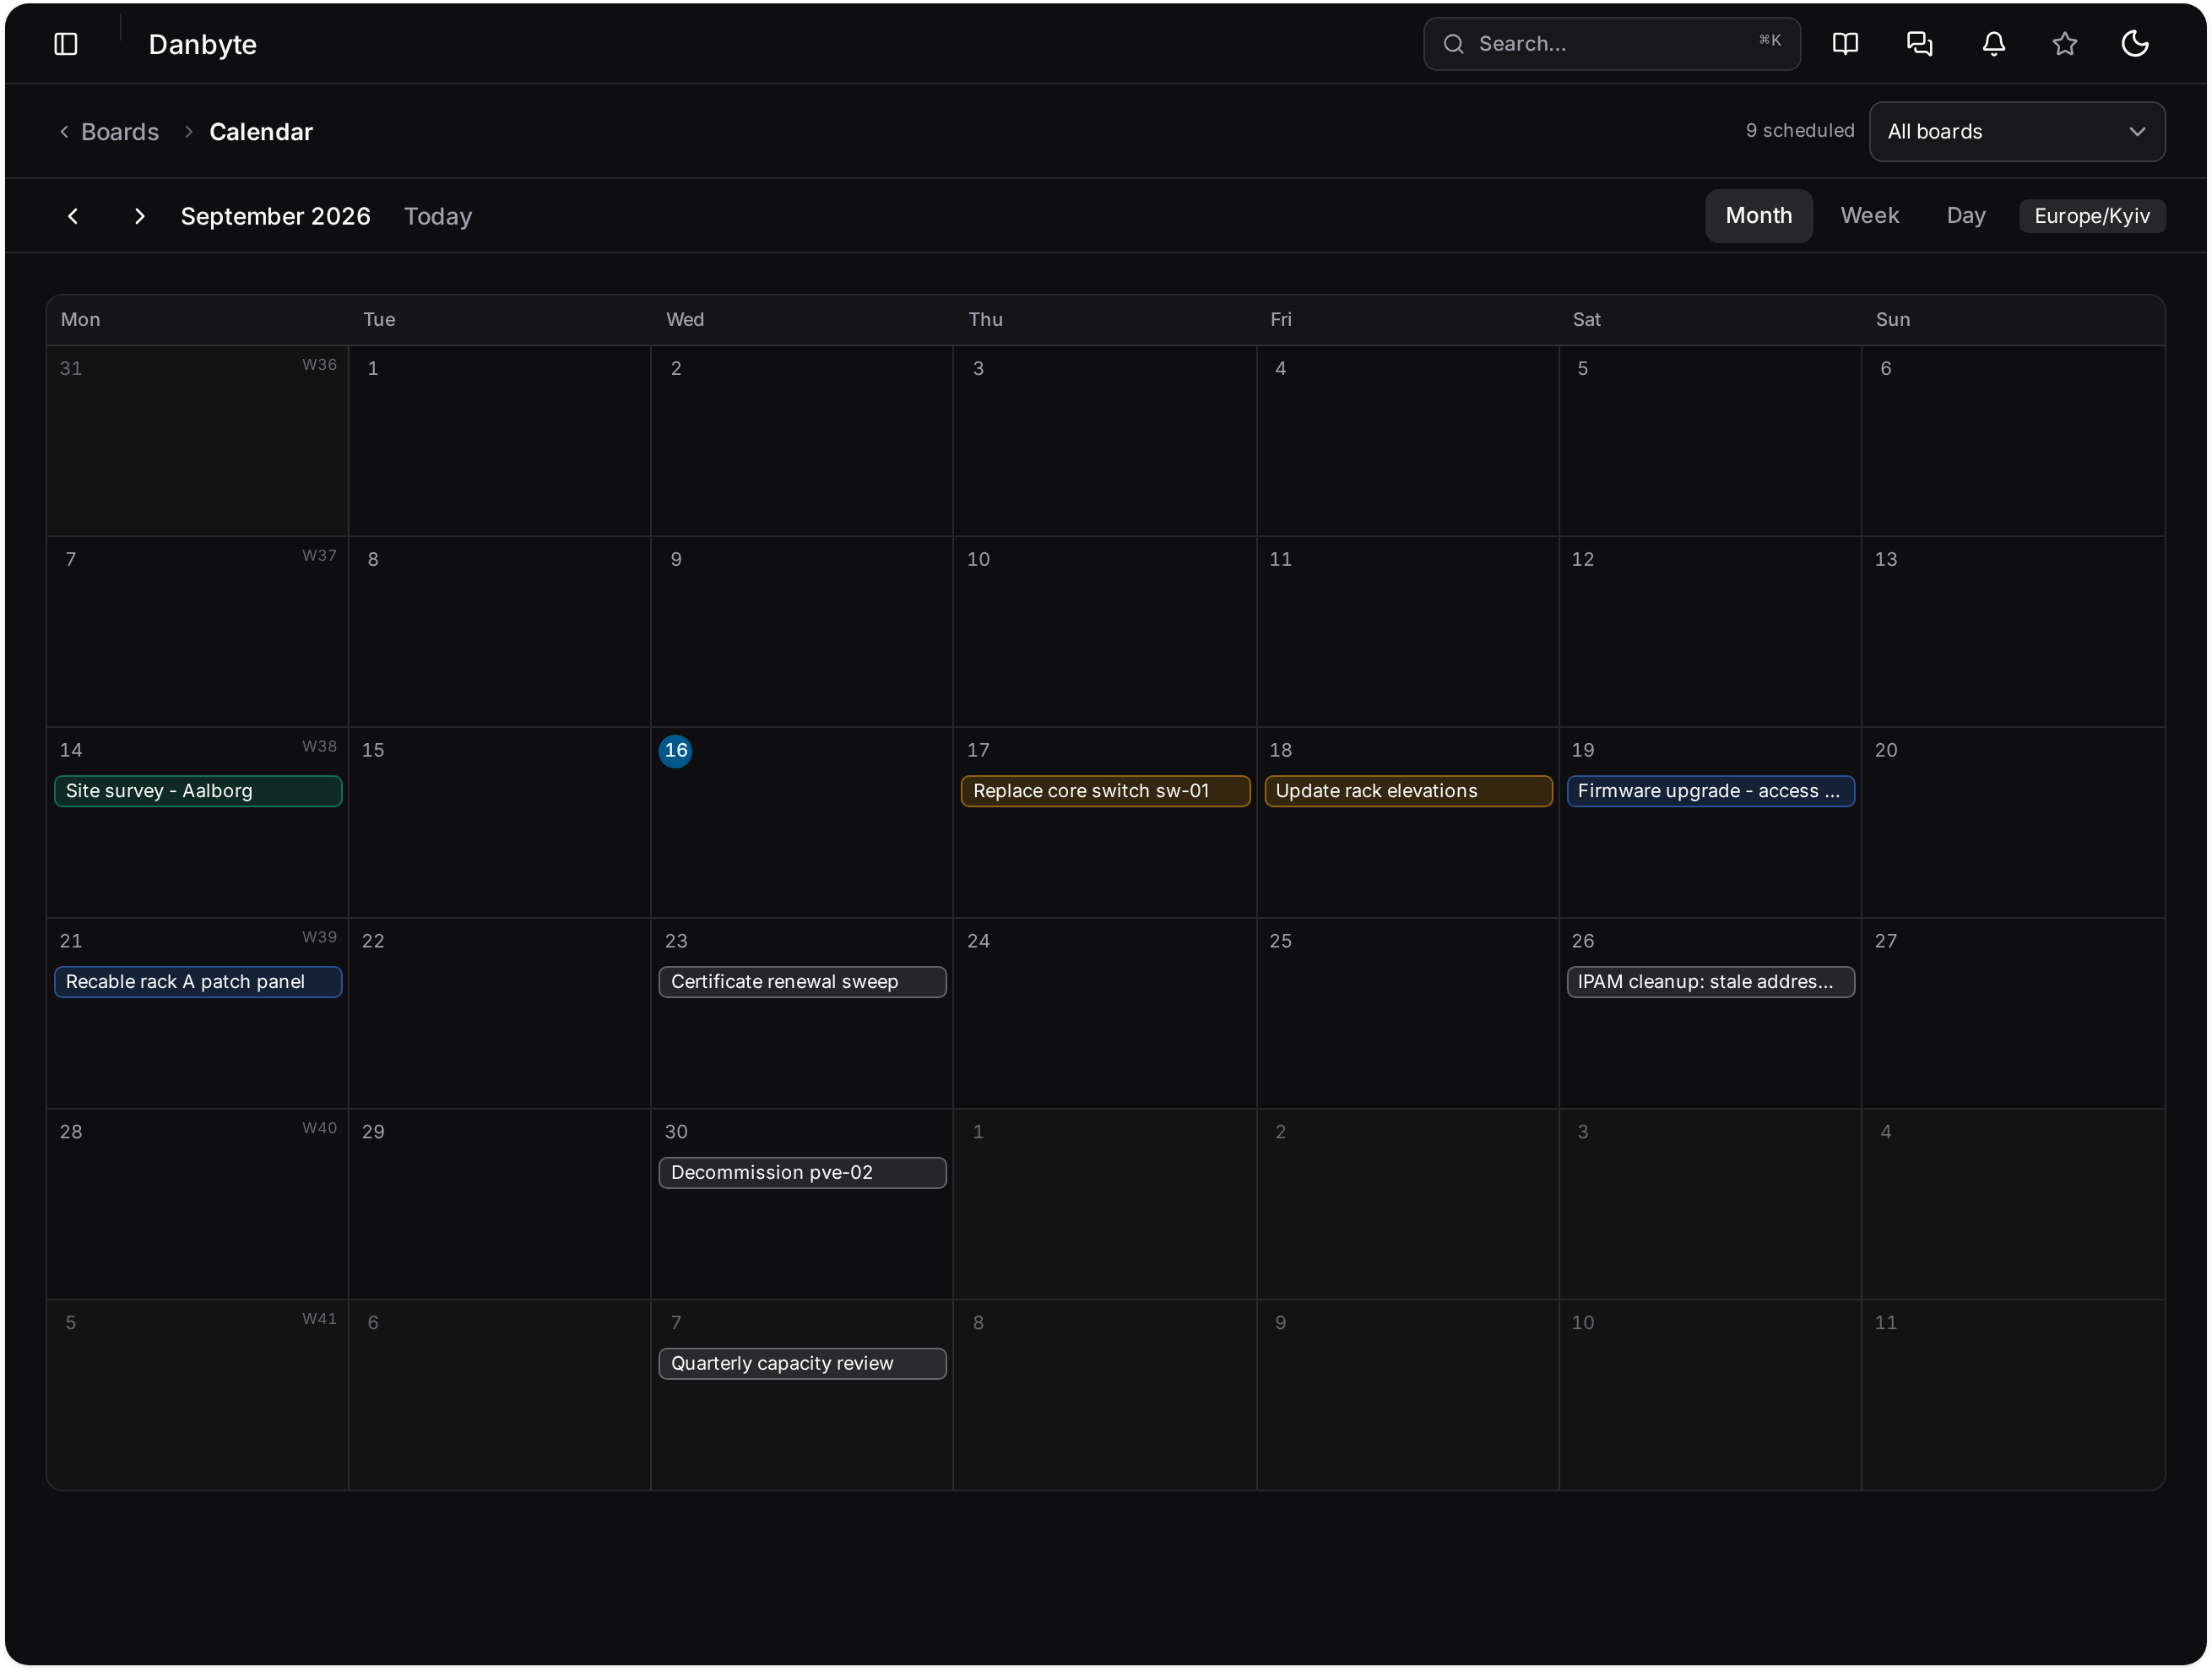
Task: Toggle the sidebar panel icon
Action: click(66, 44)
